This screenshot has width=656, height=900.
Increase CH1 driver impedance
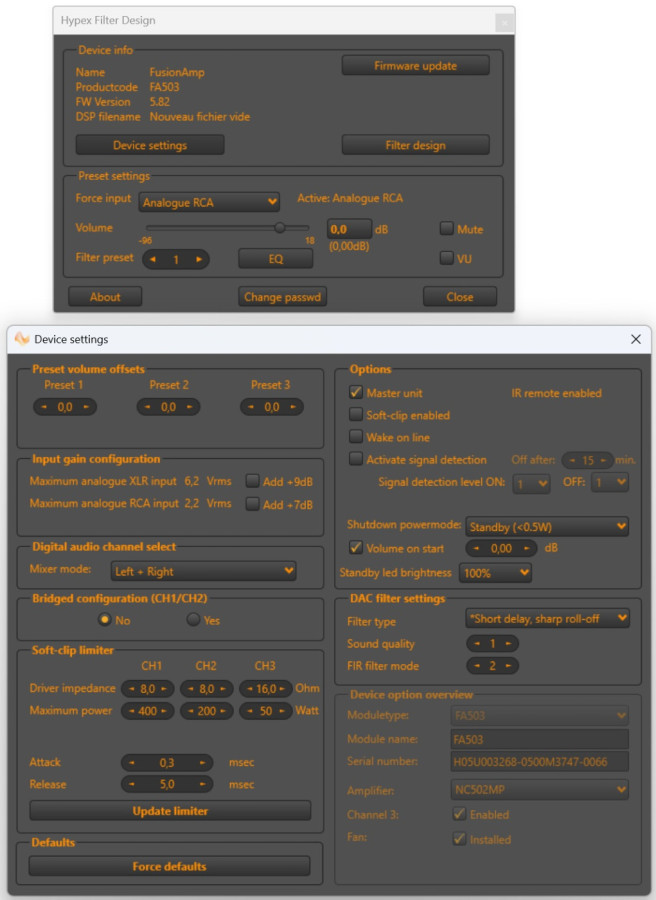164,689
